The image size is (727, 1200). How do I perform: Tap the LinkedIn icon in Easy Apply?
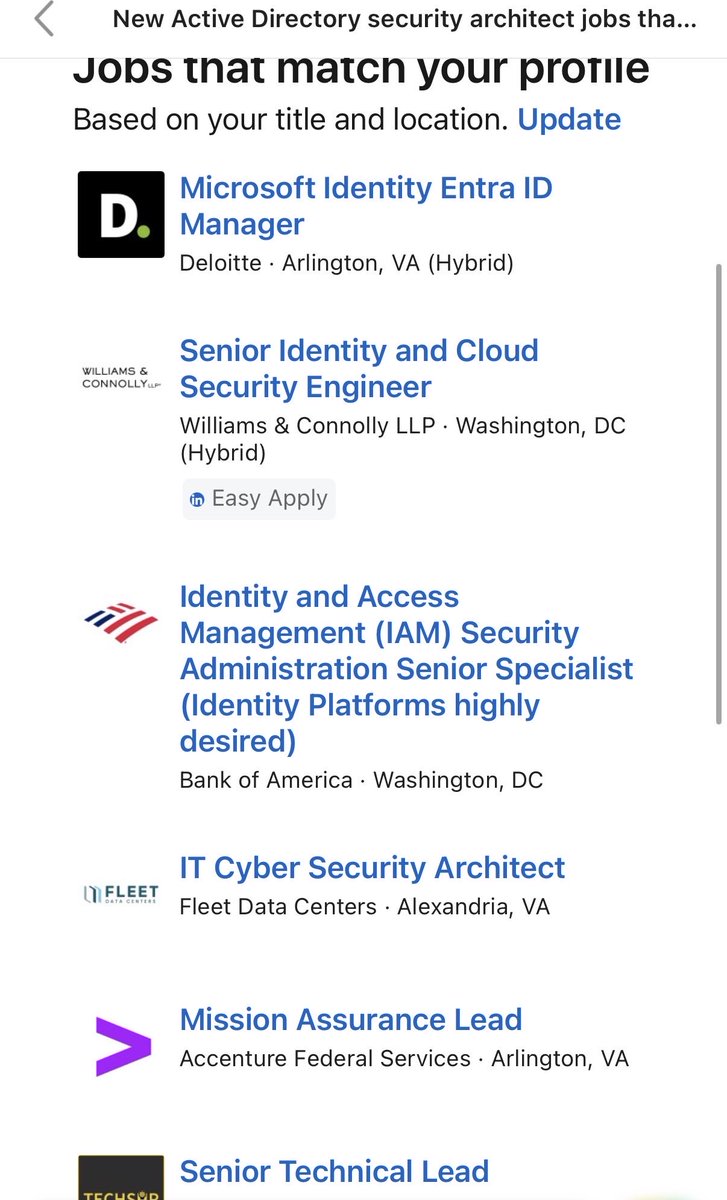[198, 499]
